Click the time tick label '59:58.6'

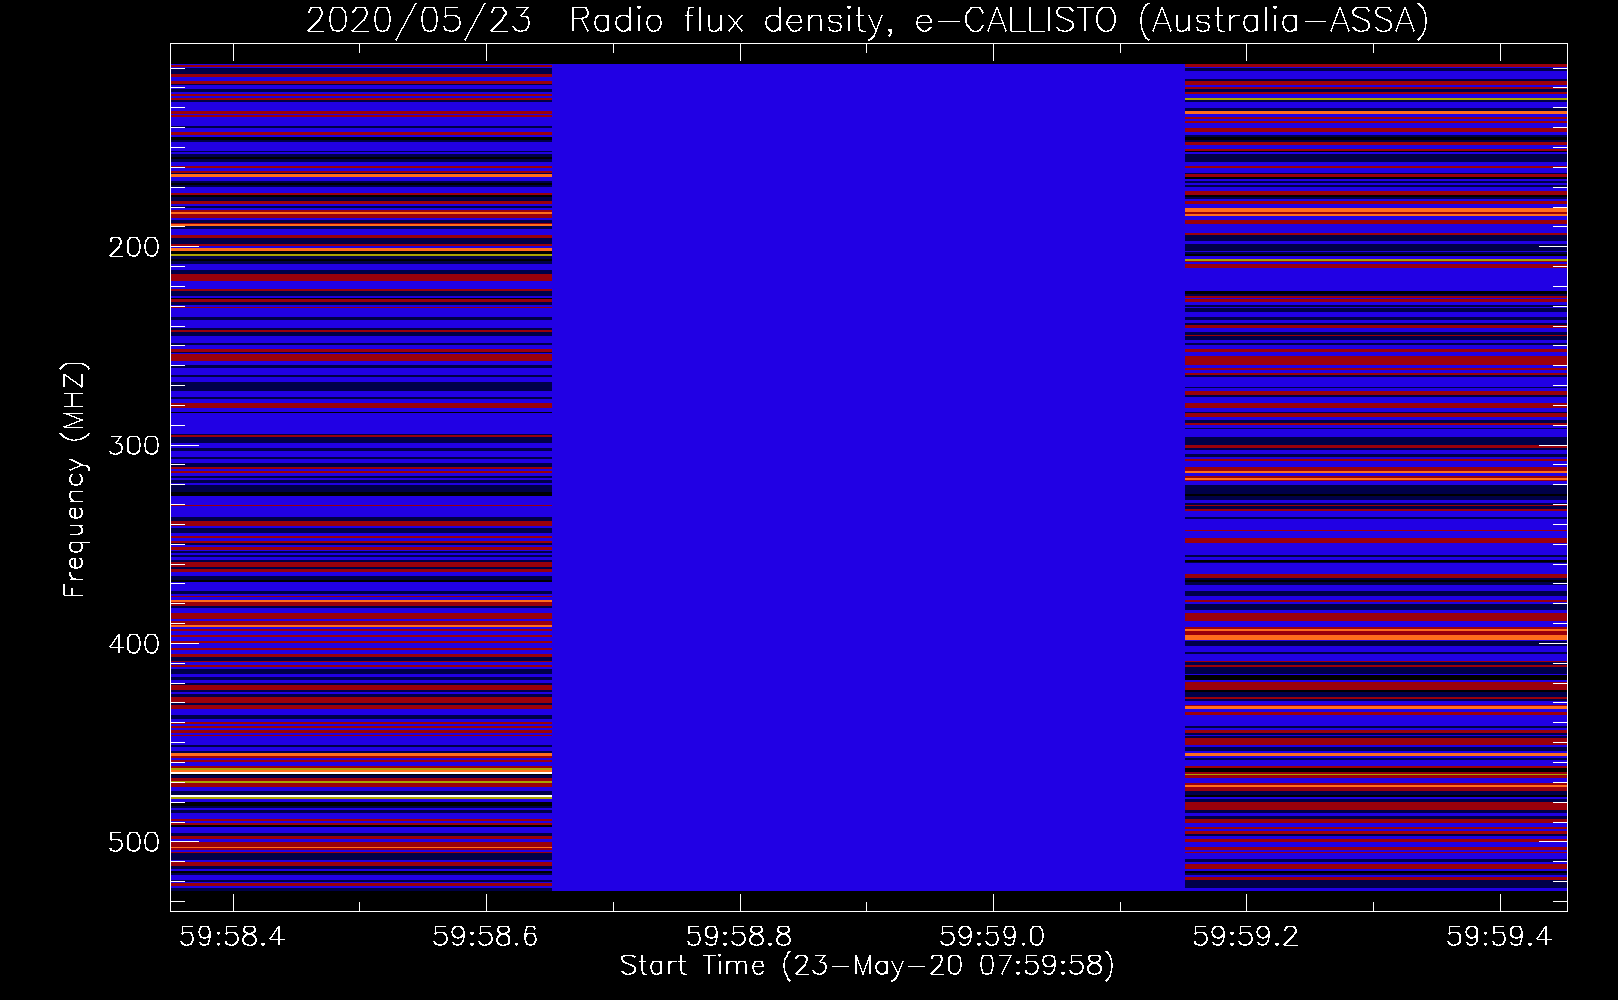[x=486, y=936]
